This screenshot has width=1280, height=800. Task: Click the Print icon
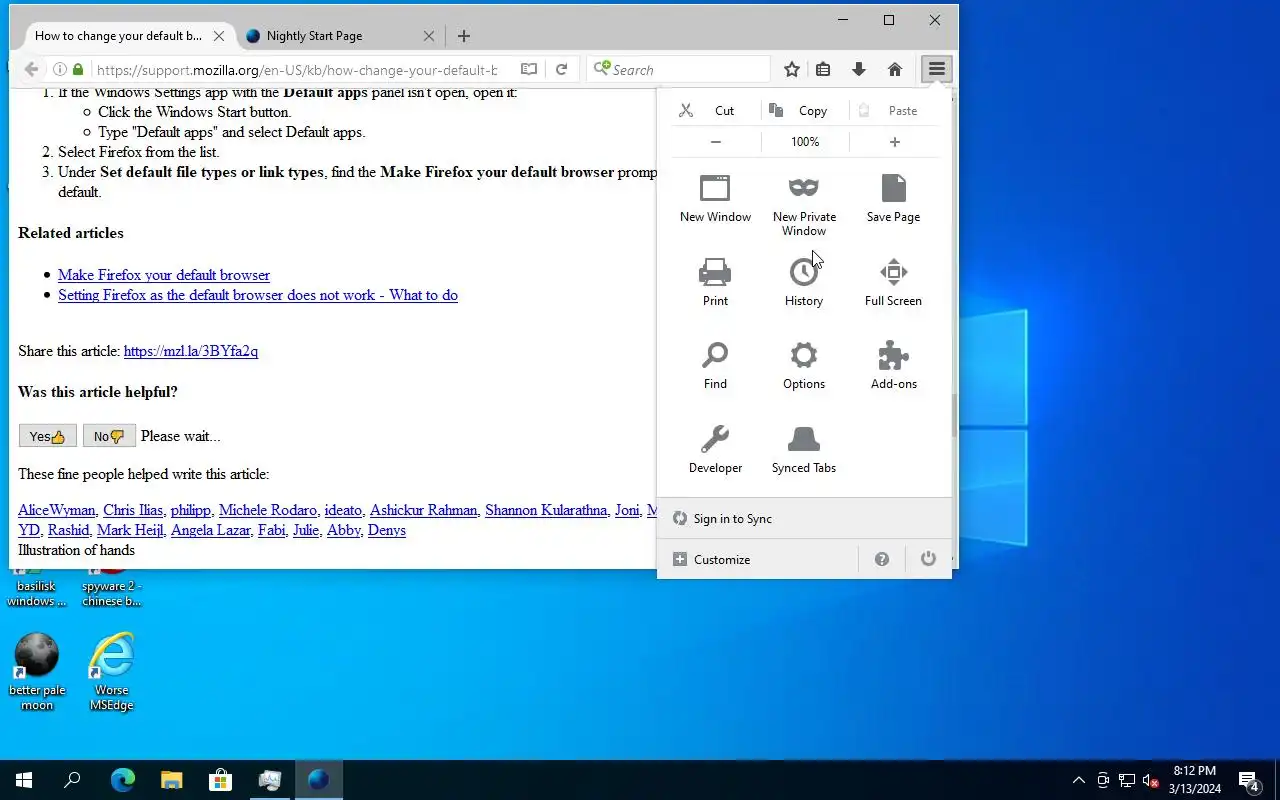tap(715, 282)
